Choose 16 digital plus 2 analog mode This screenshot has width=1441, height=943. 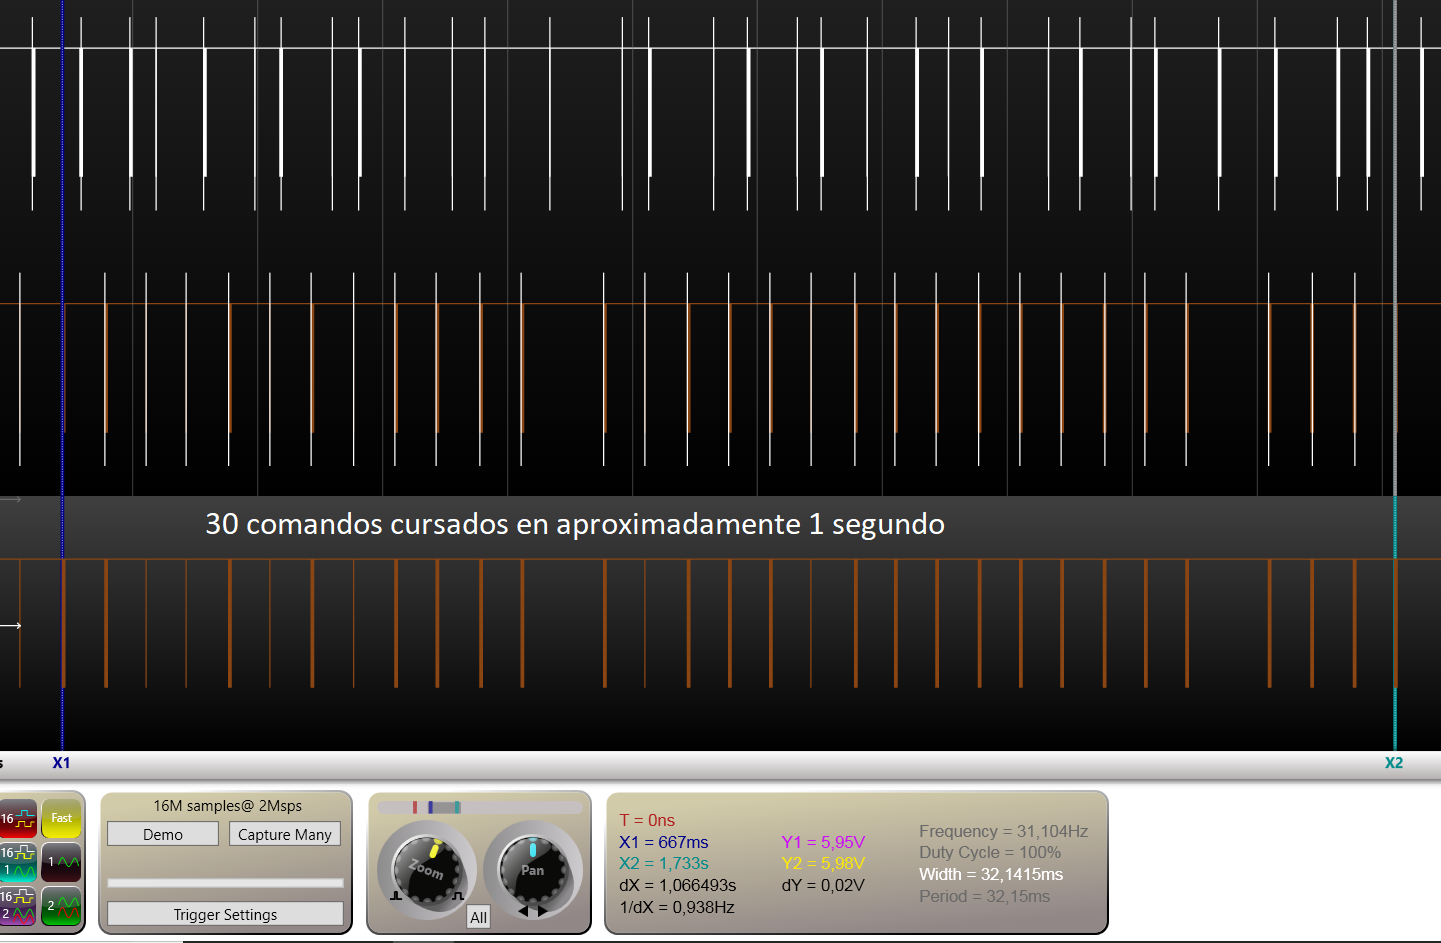[x=18, y=906]
